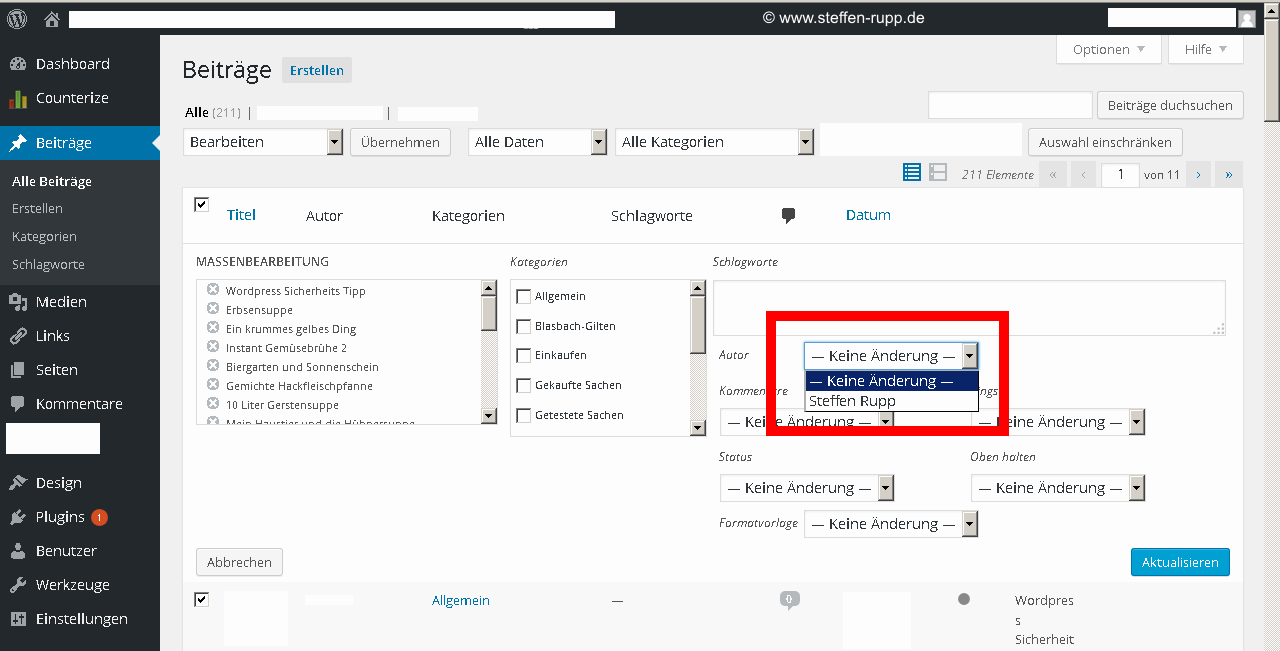Open the Alle Kategorien filter dropdown
The image size is (1280, 651).
[x=714, y=142]
